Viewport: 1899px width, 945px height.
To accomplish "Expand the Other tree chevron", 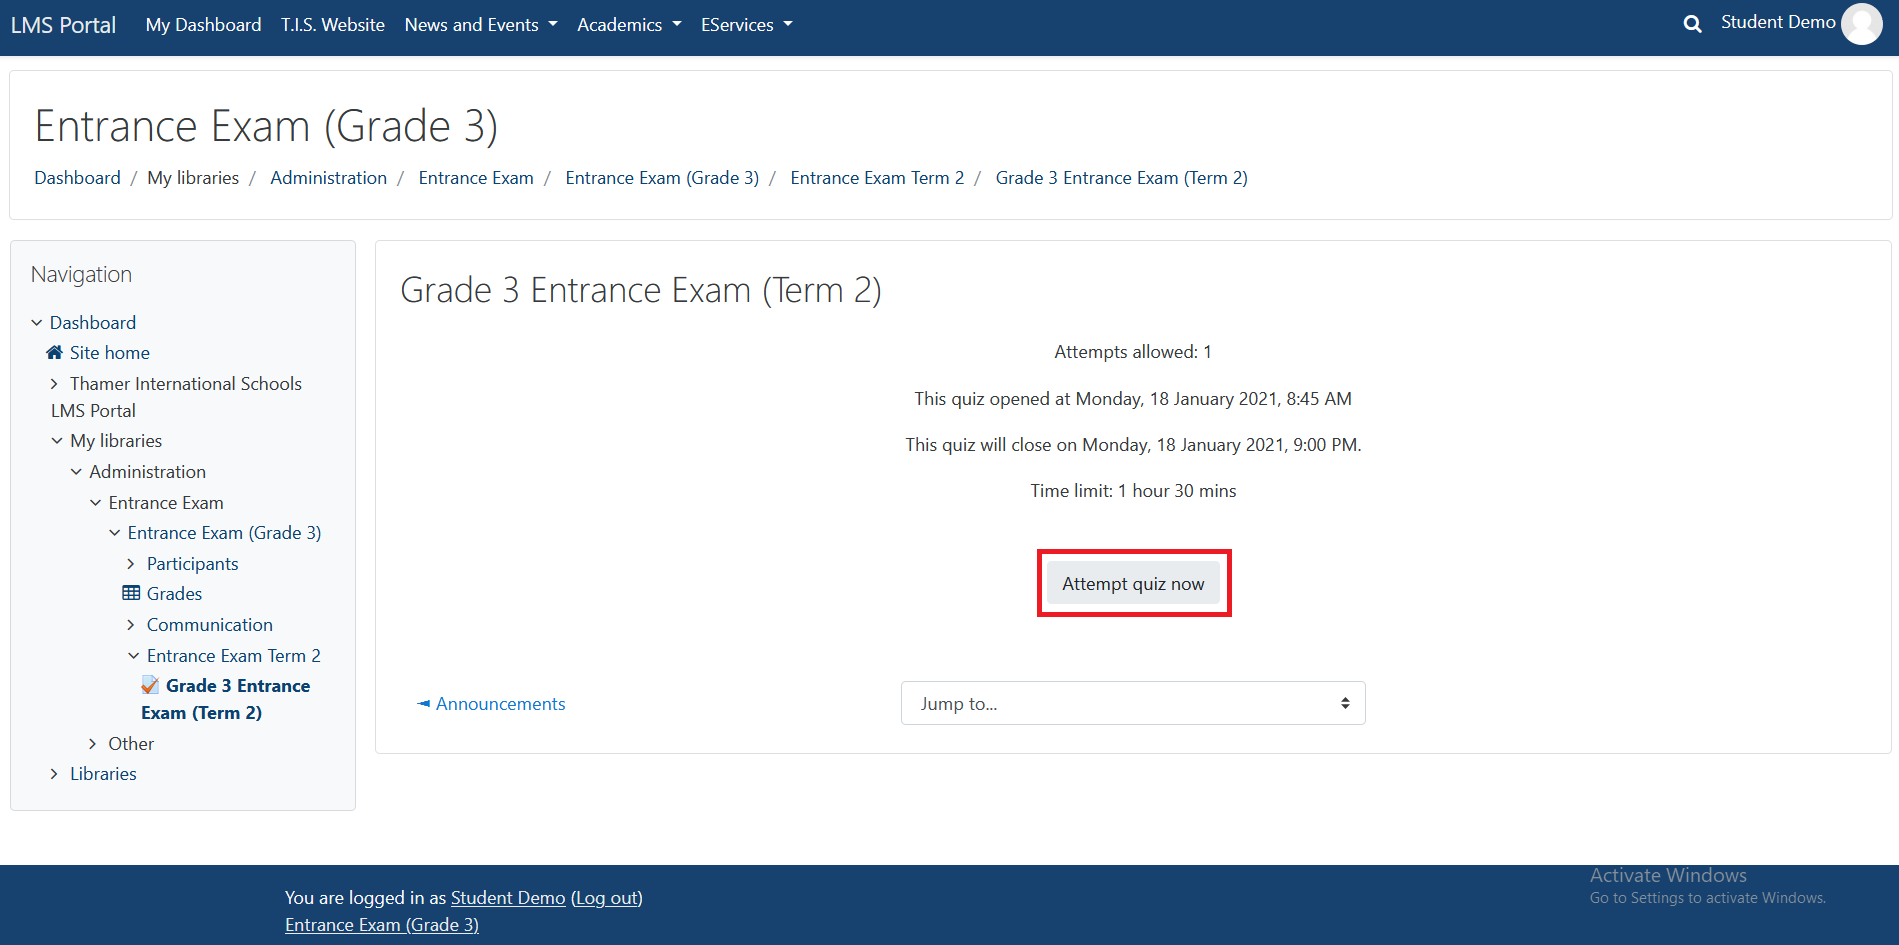I will click(93, 743).
